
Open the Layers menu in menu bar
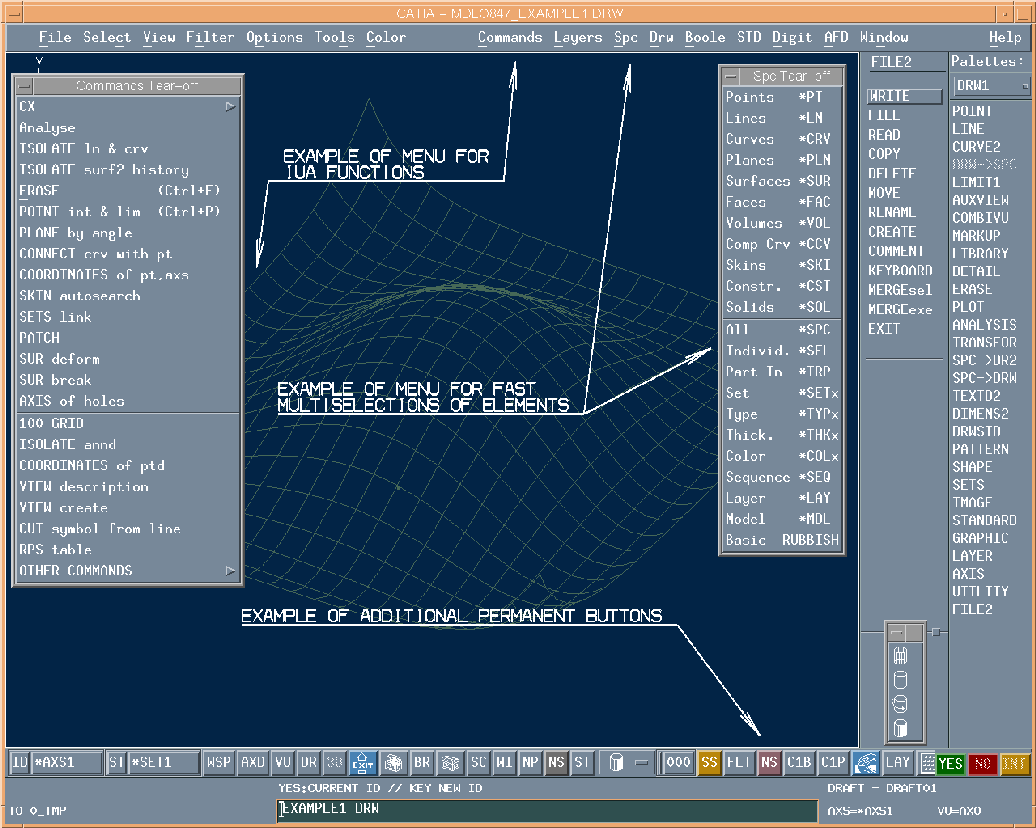578,37
